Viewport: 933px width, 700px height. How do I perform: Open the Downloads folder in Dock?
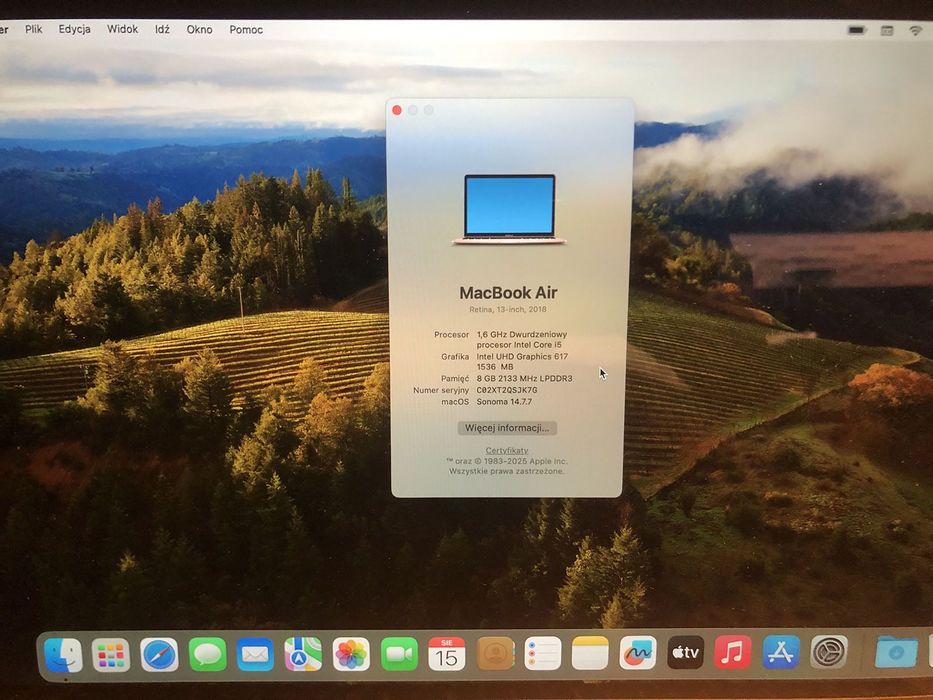tap(896, 652)
